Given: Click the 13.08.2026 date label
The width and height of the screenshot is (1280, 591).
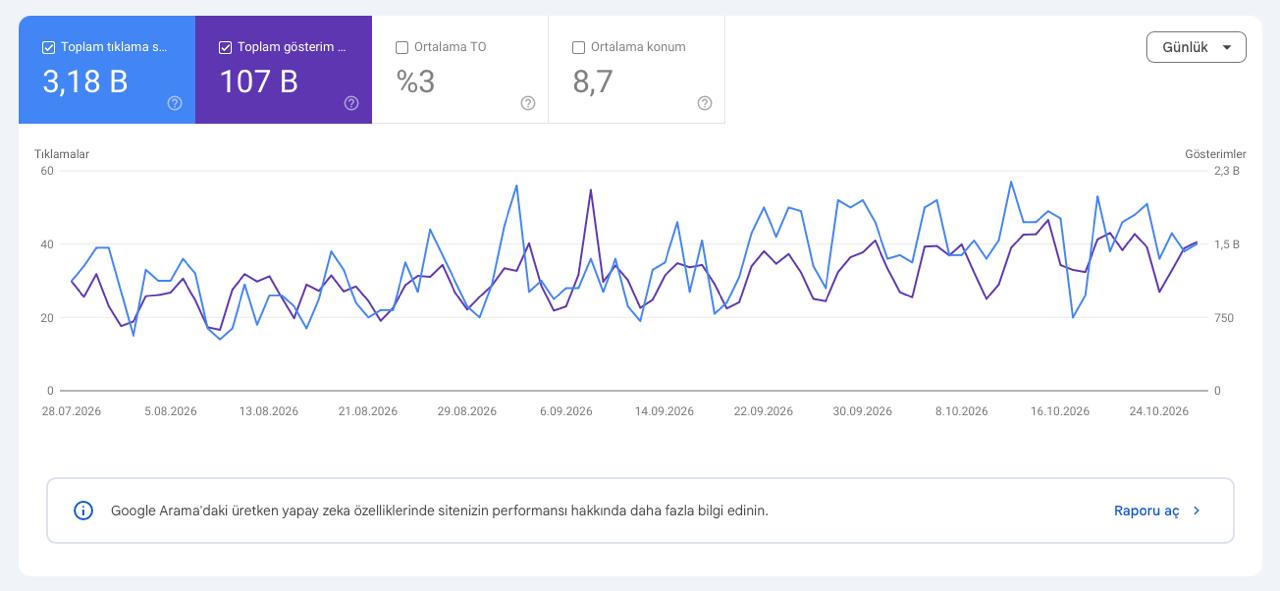Looking at the screenshot, I should tap(269, 411).
